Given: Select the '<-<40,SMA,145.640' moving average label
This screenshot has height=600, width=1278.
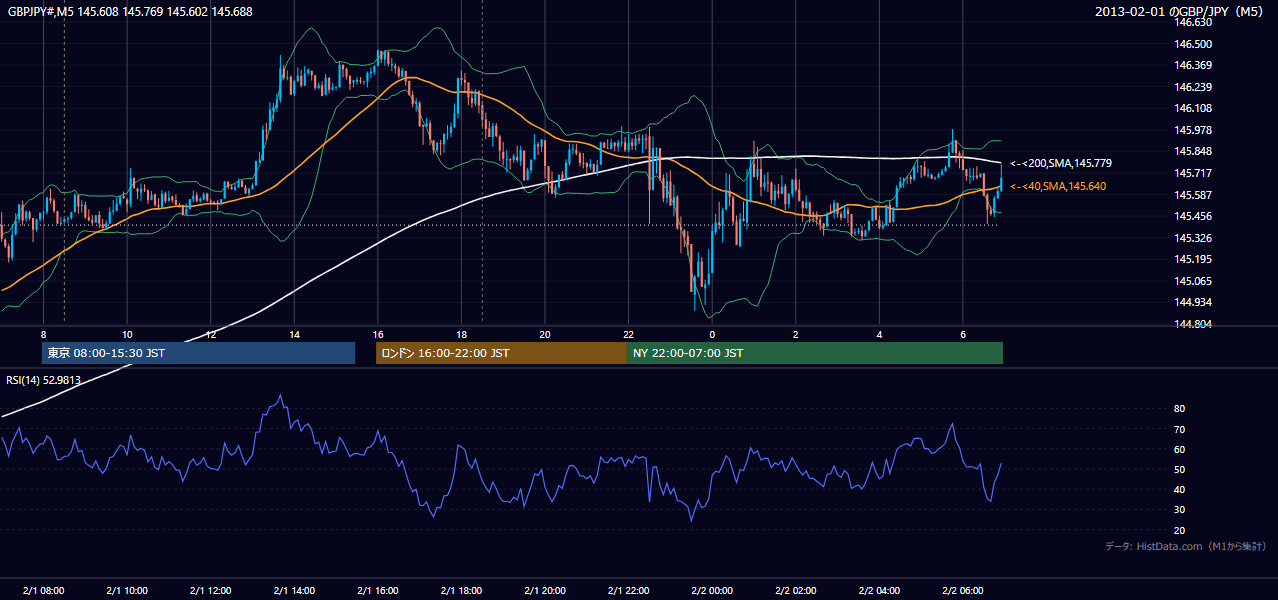Looking at the screenshot, I should coord(1058,186).
